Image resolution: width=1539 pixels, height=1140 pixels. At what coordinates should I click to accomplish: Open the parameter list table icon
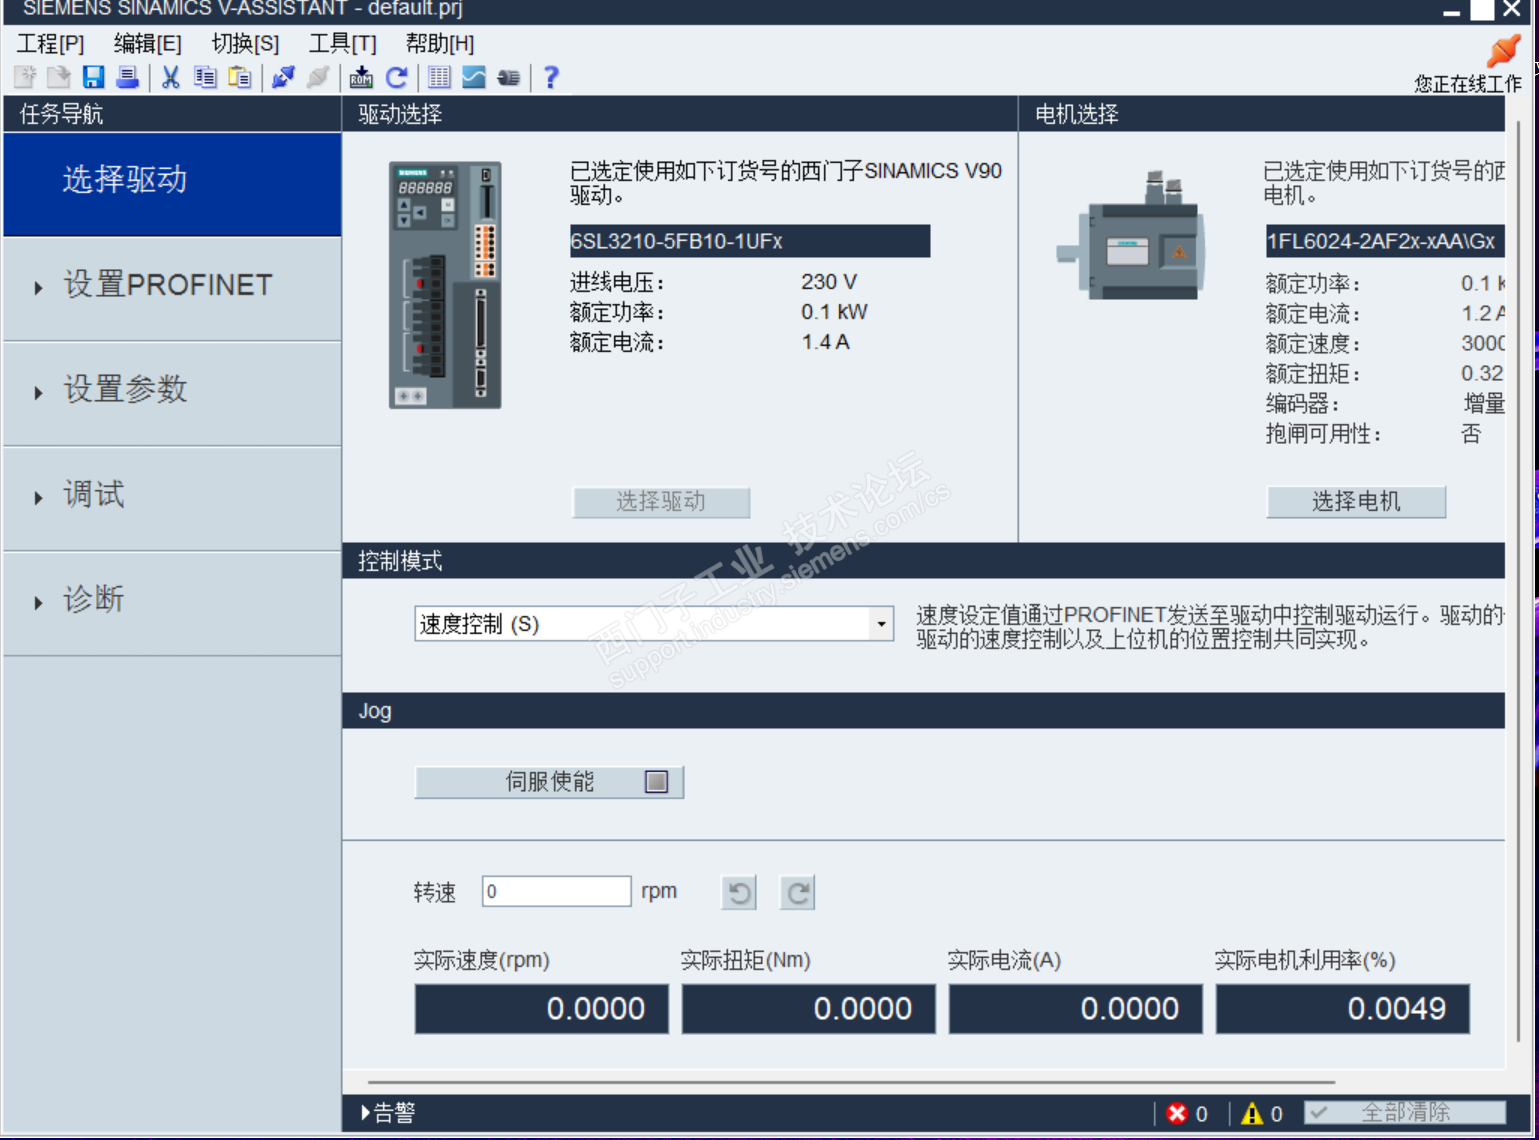coord(439,77)
